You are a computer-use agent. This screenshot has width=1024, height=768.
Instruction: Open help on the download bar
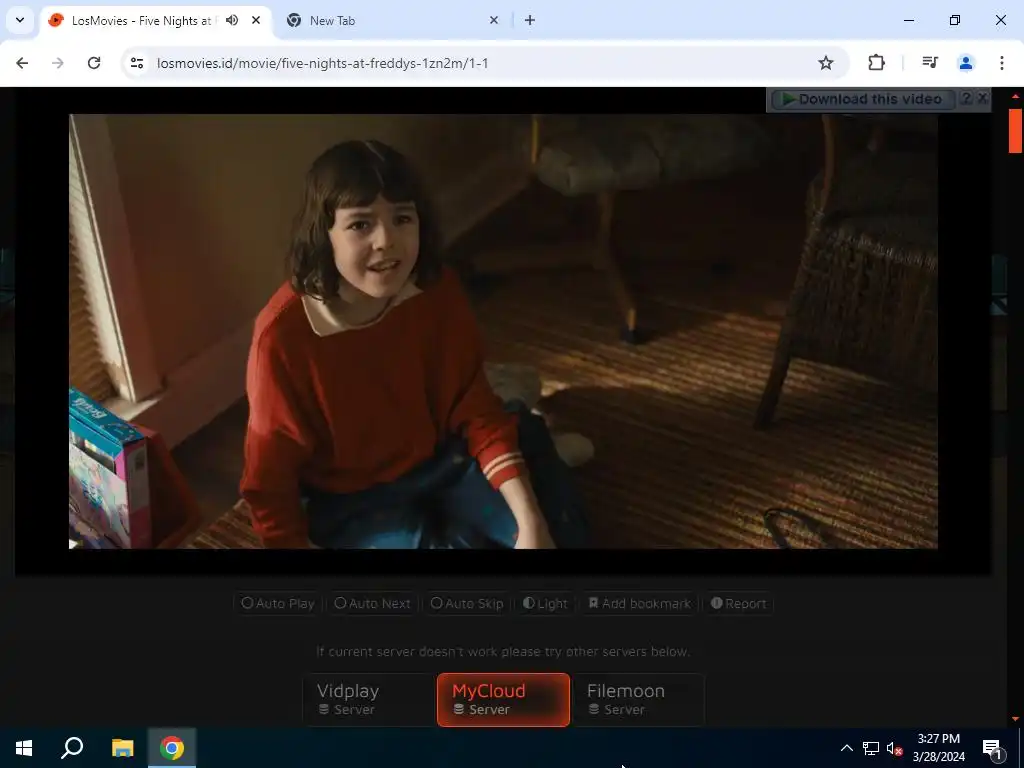(x=966, y=99)
